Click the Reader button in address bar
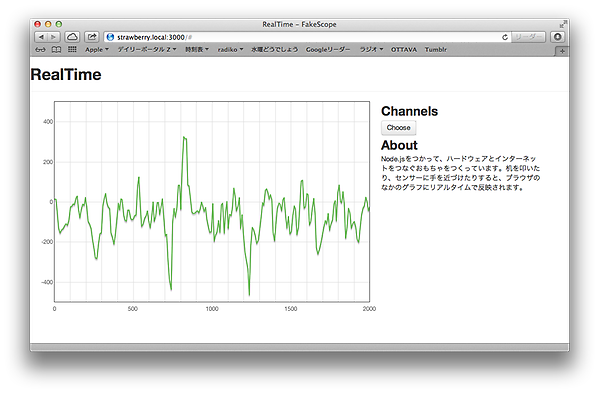Image resolution: width=600 pixels, height=394 pixels. point(528,37)
